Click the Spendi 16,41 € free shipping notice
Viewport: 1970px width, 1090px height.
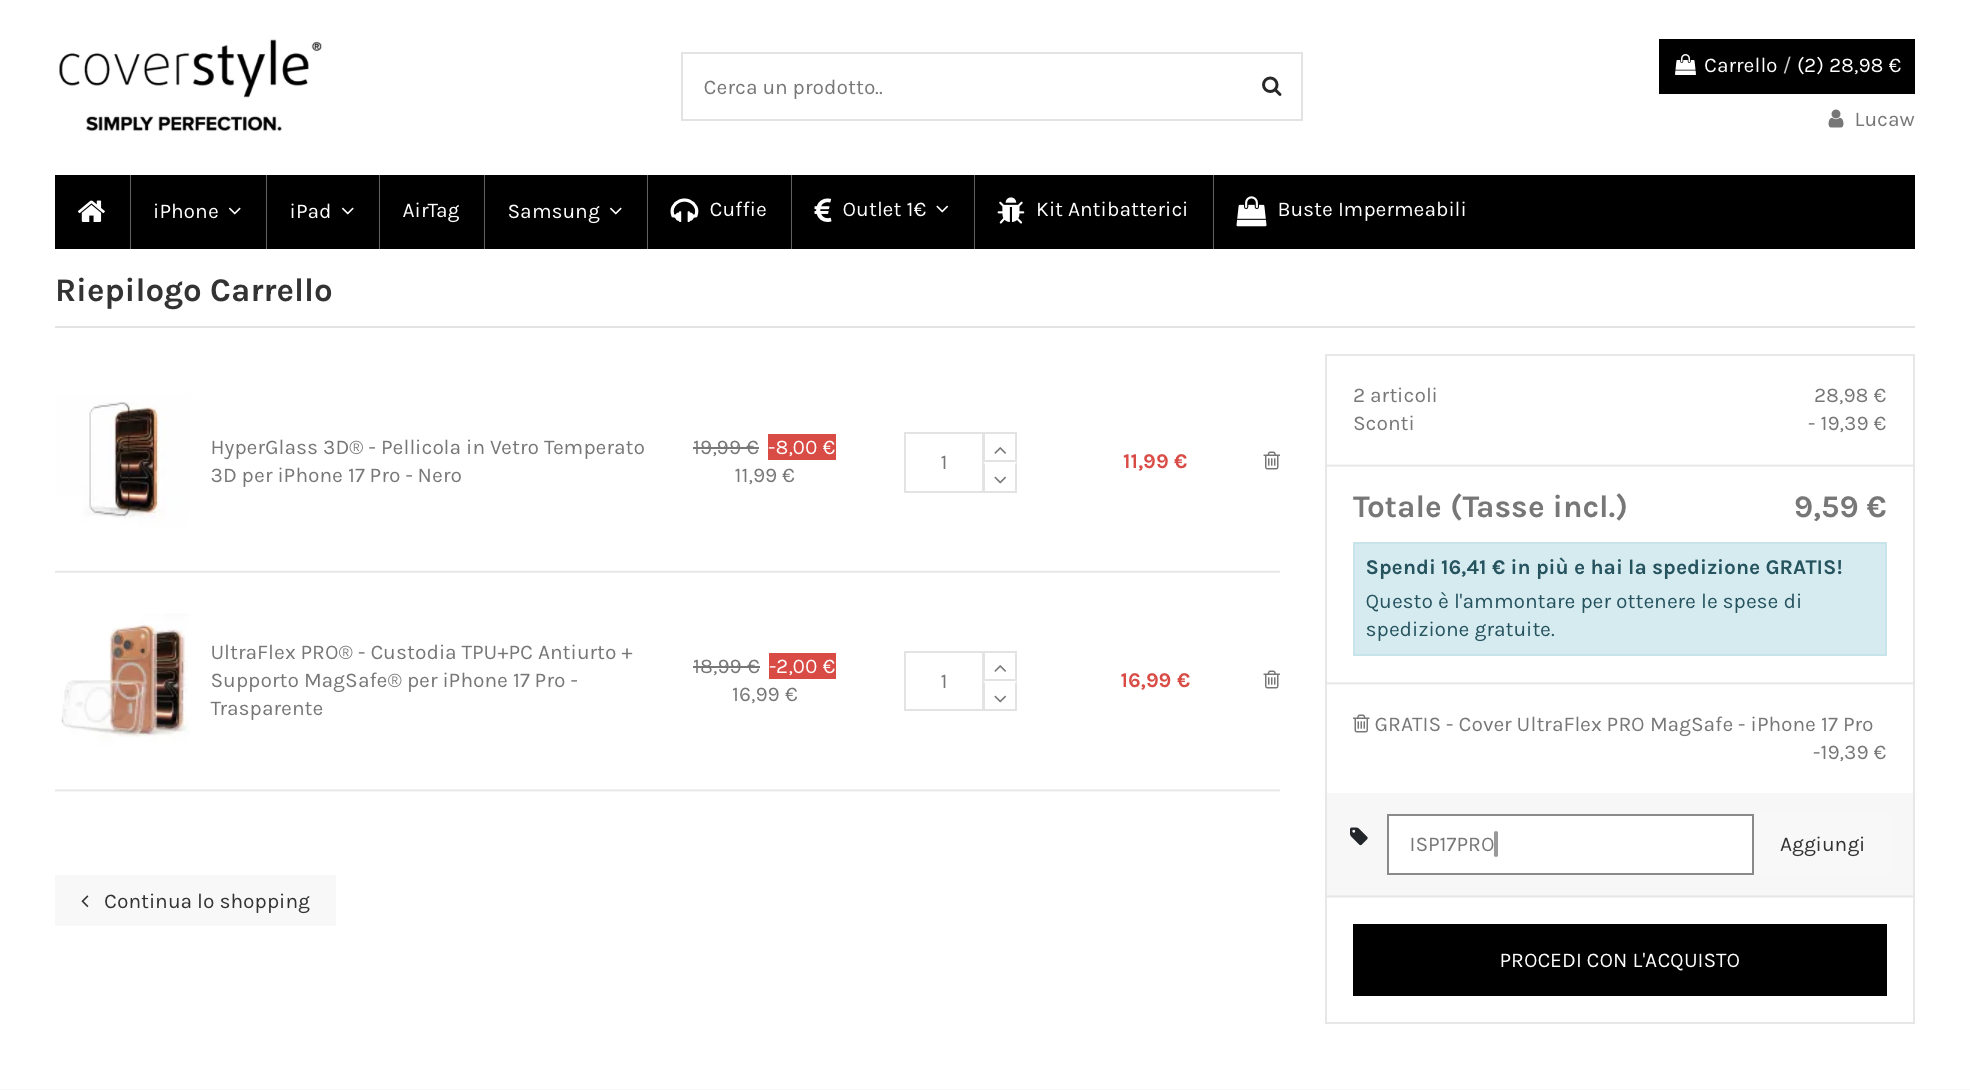click(x=1620, y=598)
